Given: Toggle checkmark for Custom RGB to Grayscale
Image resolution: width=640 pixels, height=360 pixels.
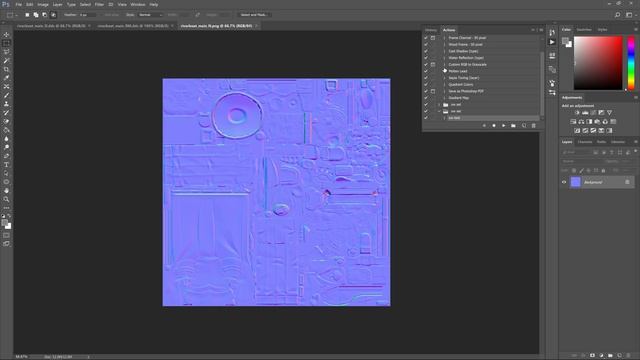Looking at the screenshot, I should pyautogui.click(x=426, y=64).
